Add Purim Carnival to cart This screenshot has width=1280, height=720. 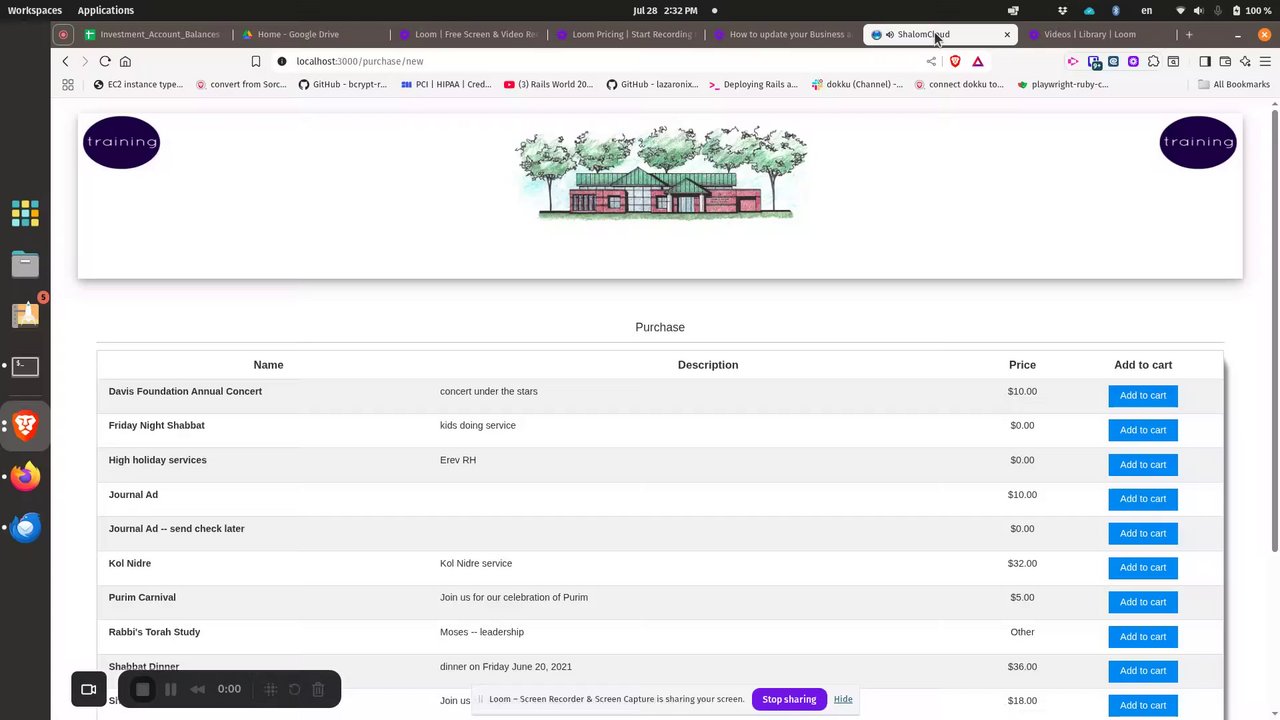tap(1143, 602)
